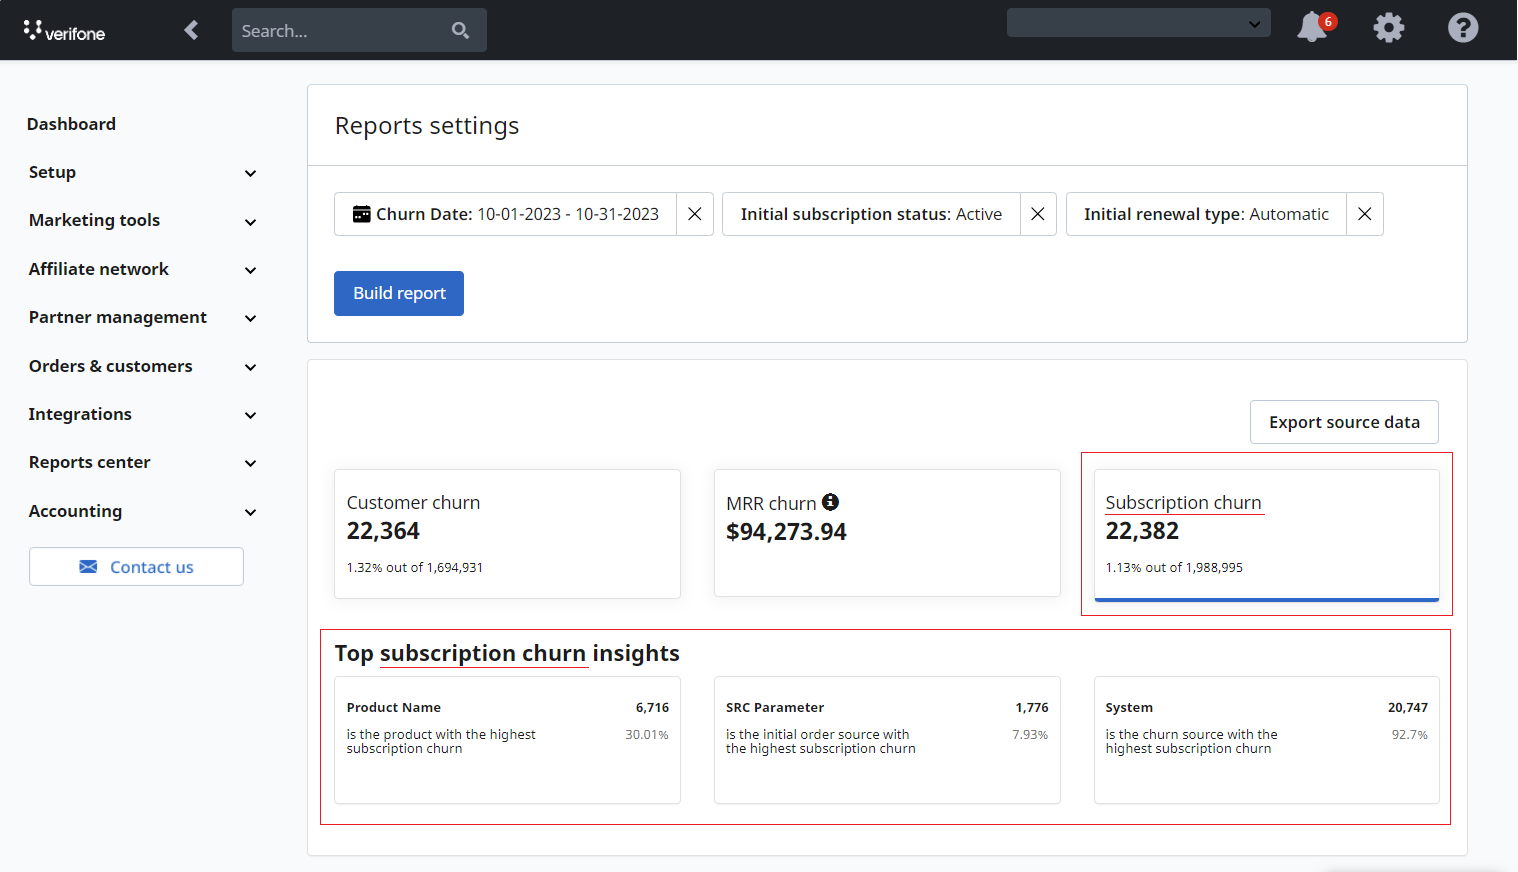
Task: Select Dashboard in the sidebar
Action: click(x=71, y=123)
